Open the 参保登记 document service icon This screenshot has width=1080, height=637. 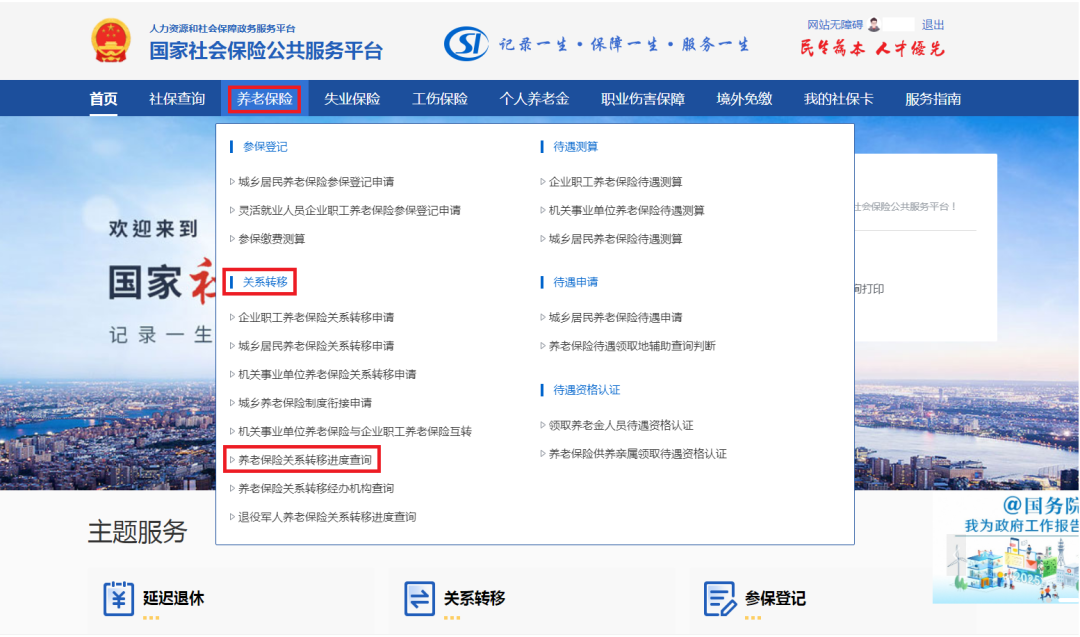[717, 600]
